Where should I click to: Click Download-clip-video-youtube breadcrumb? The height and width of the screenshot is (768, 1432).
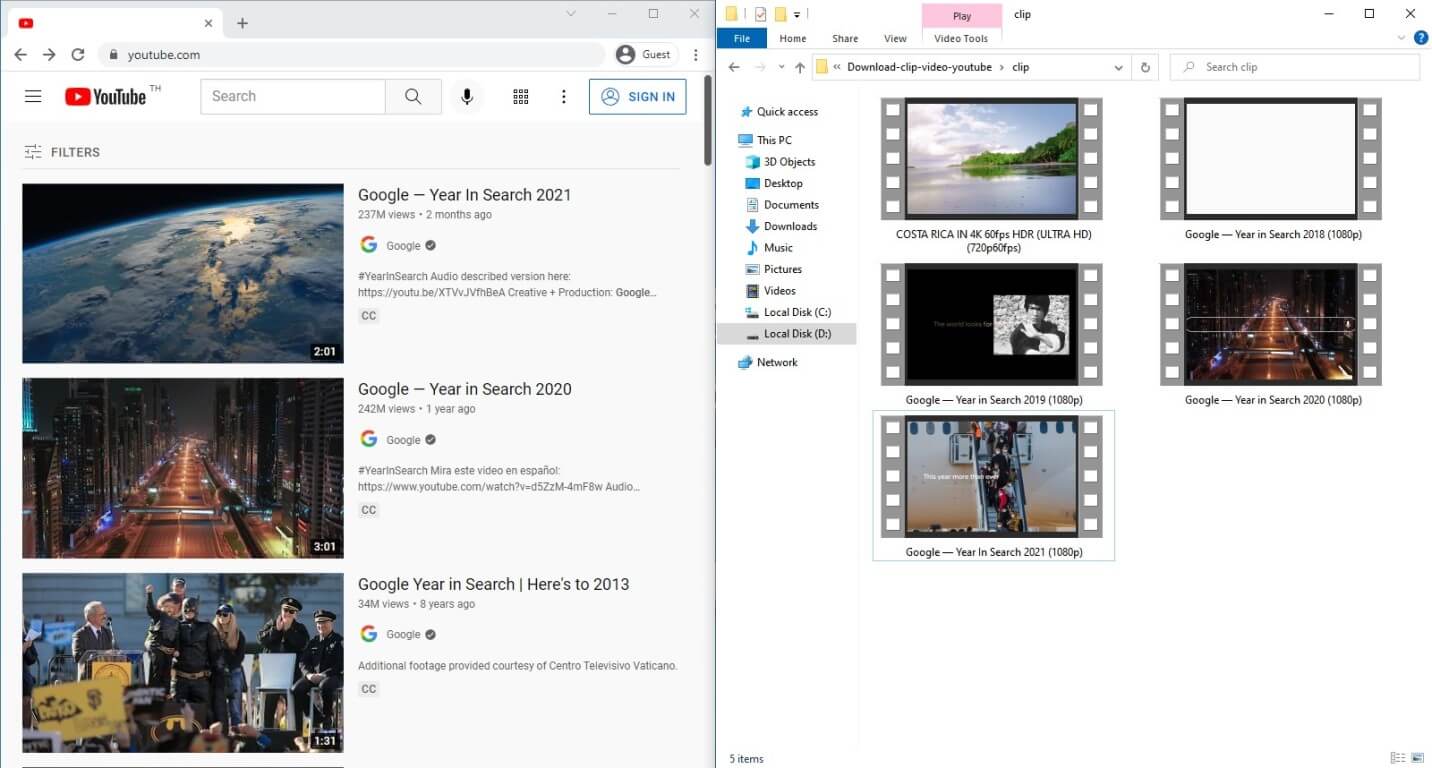tap(919, 67)
